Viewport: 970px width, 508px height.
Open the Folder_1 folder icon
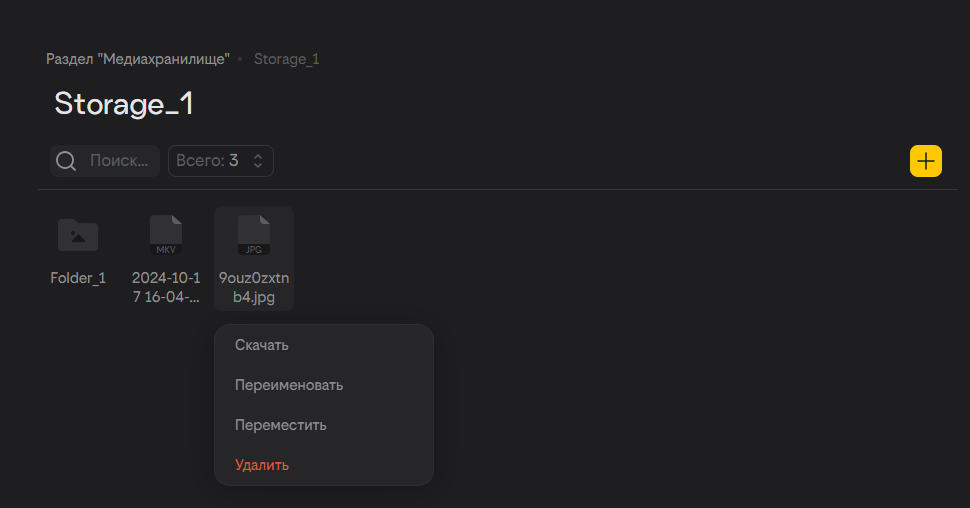click(x=78, y=235)
